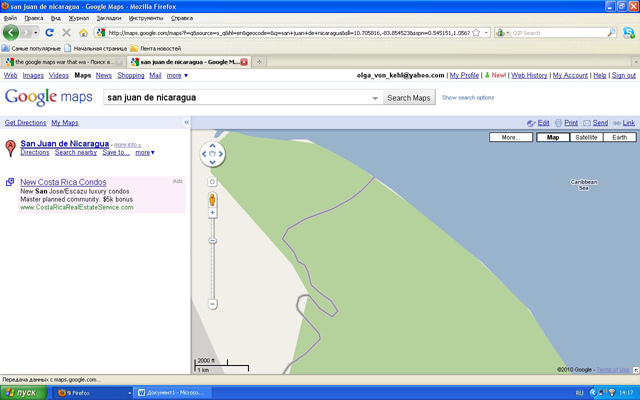Screen dimensions: 640x400
Task: Open the Справка menu
Action: point(182,18)
